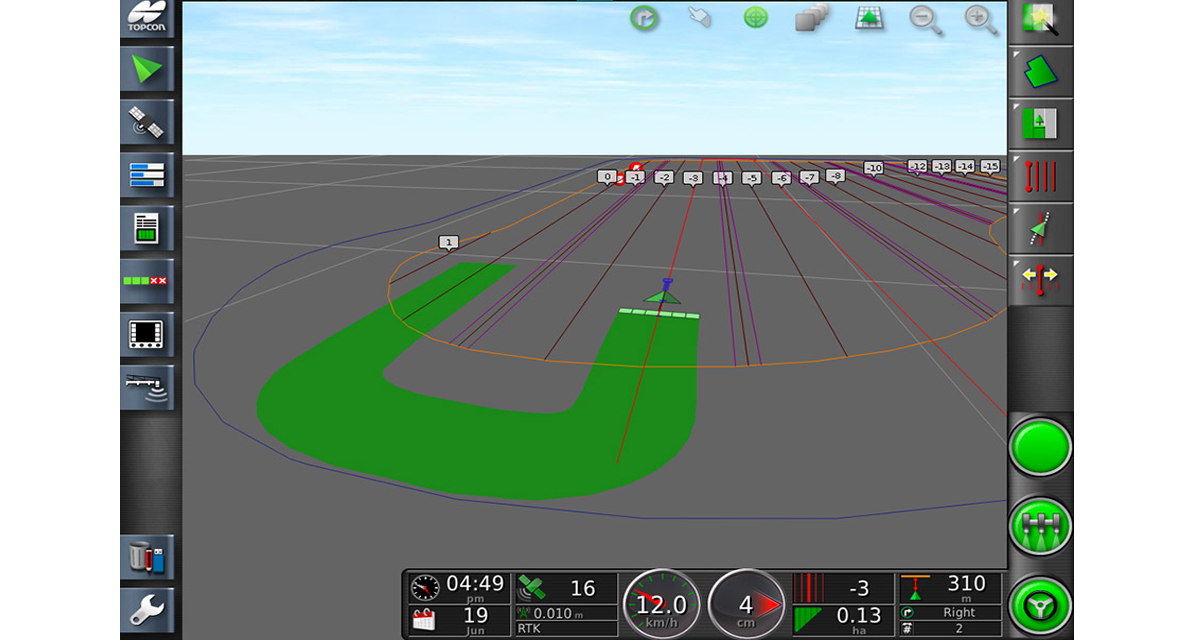Open the GPS satellite information panel
1200x640 pixels.
click(147, 123)
